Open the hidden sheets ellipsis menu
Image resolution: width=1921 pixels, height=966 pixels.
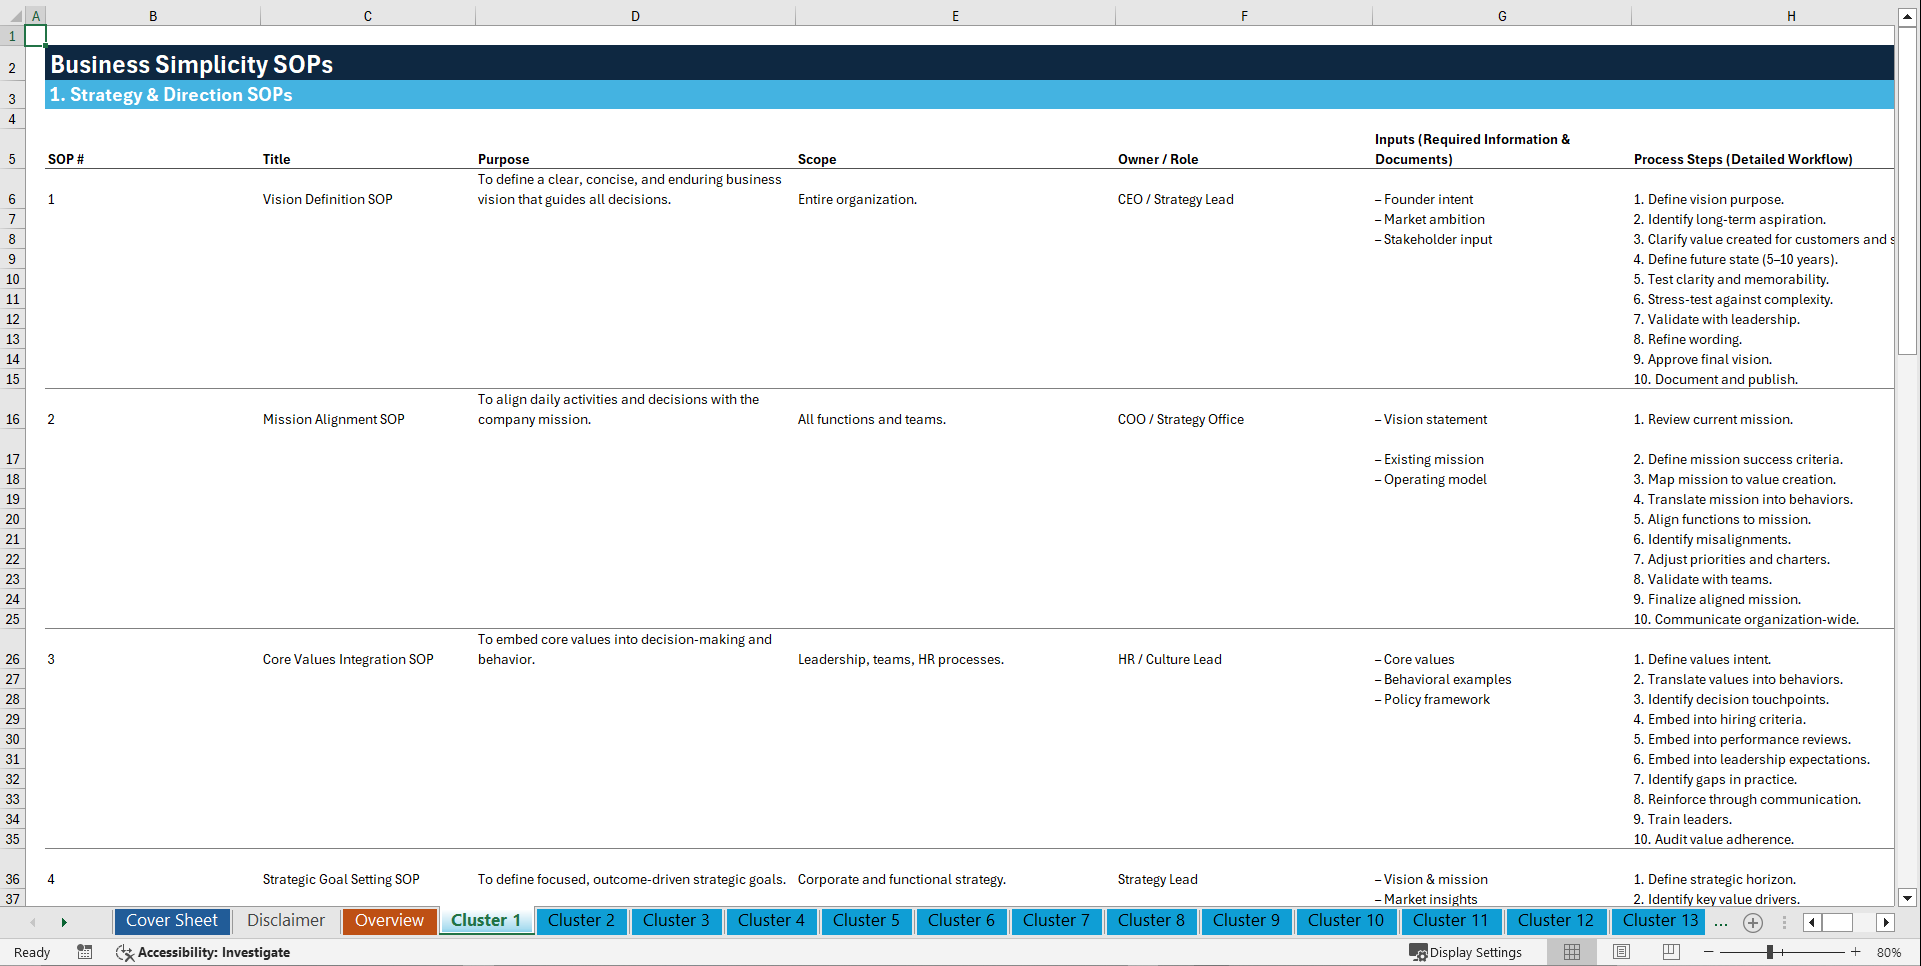1721,921
